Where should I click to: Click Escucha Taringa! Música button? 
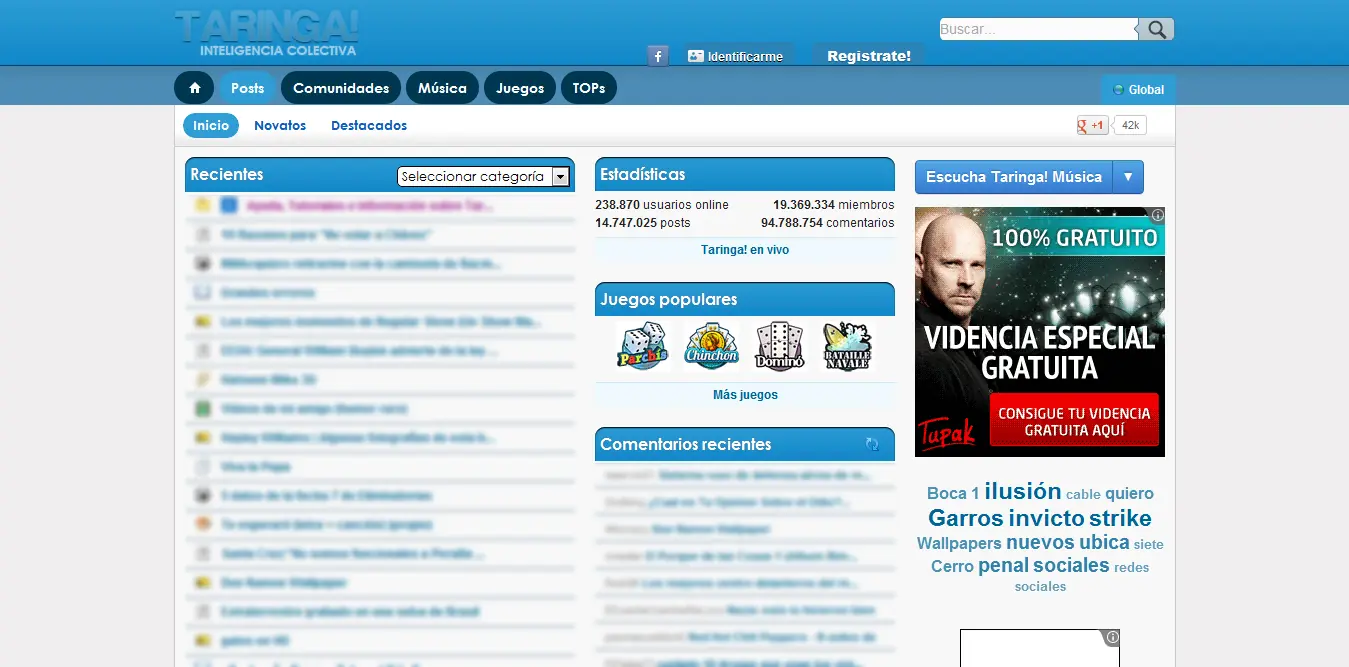click(x=1014, y=177)
